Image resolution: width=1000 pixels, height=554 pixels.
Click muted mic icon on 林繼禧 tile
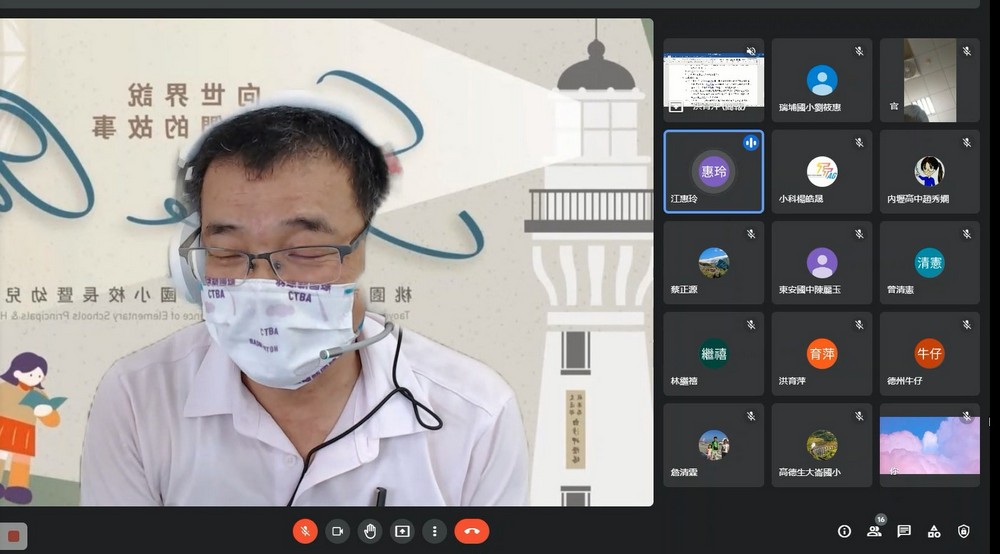[751, 325]
